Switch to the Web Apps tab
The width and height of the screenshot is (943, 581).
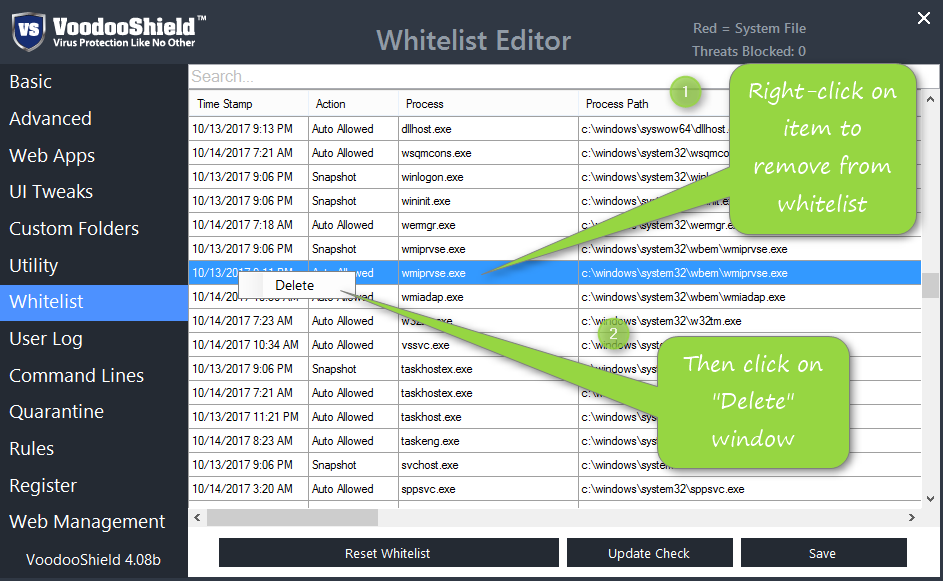pos(94,155)
